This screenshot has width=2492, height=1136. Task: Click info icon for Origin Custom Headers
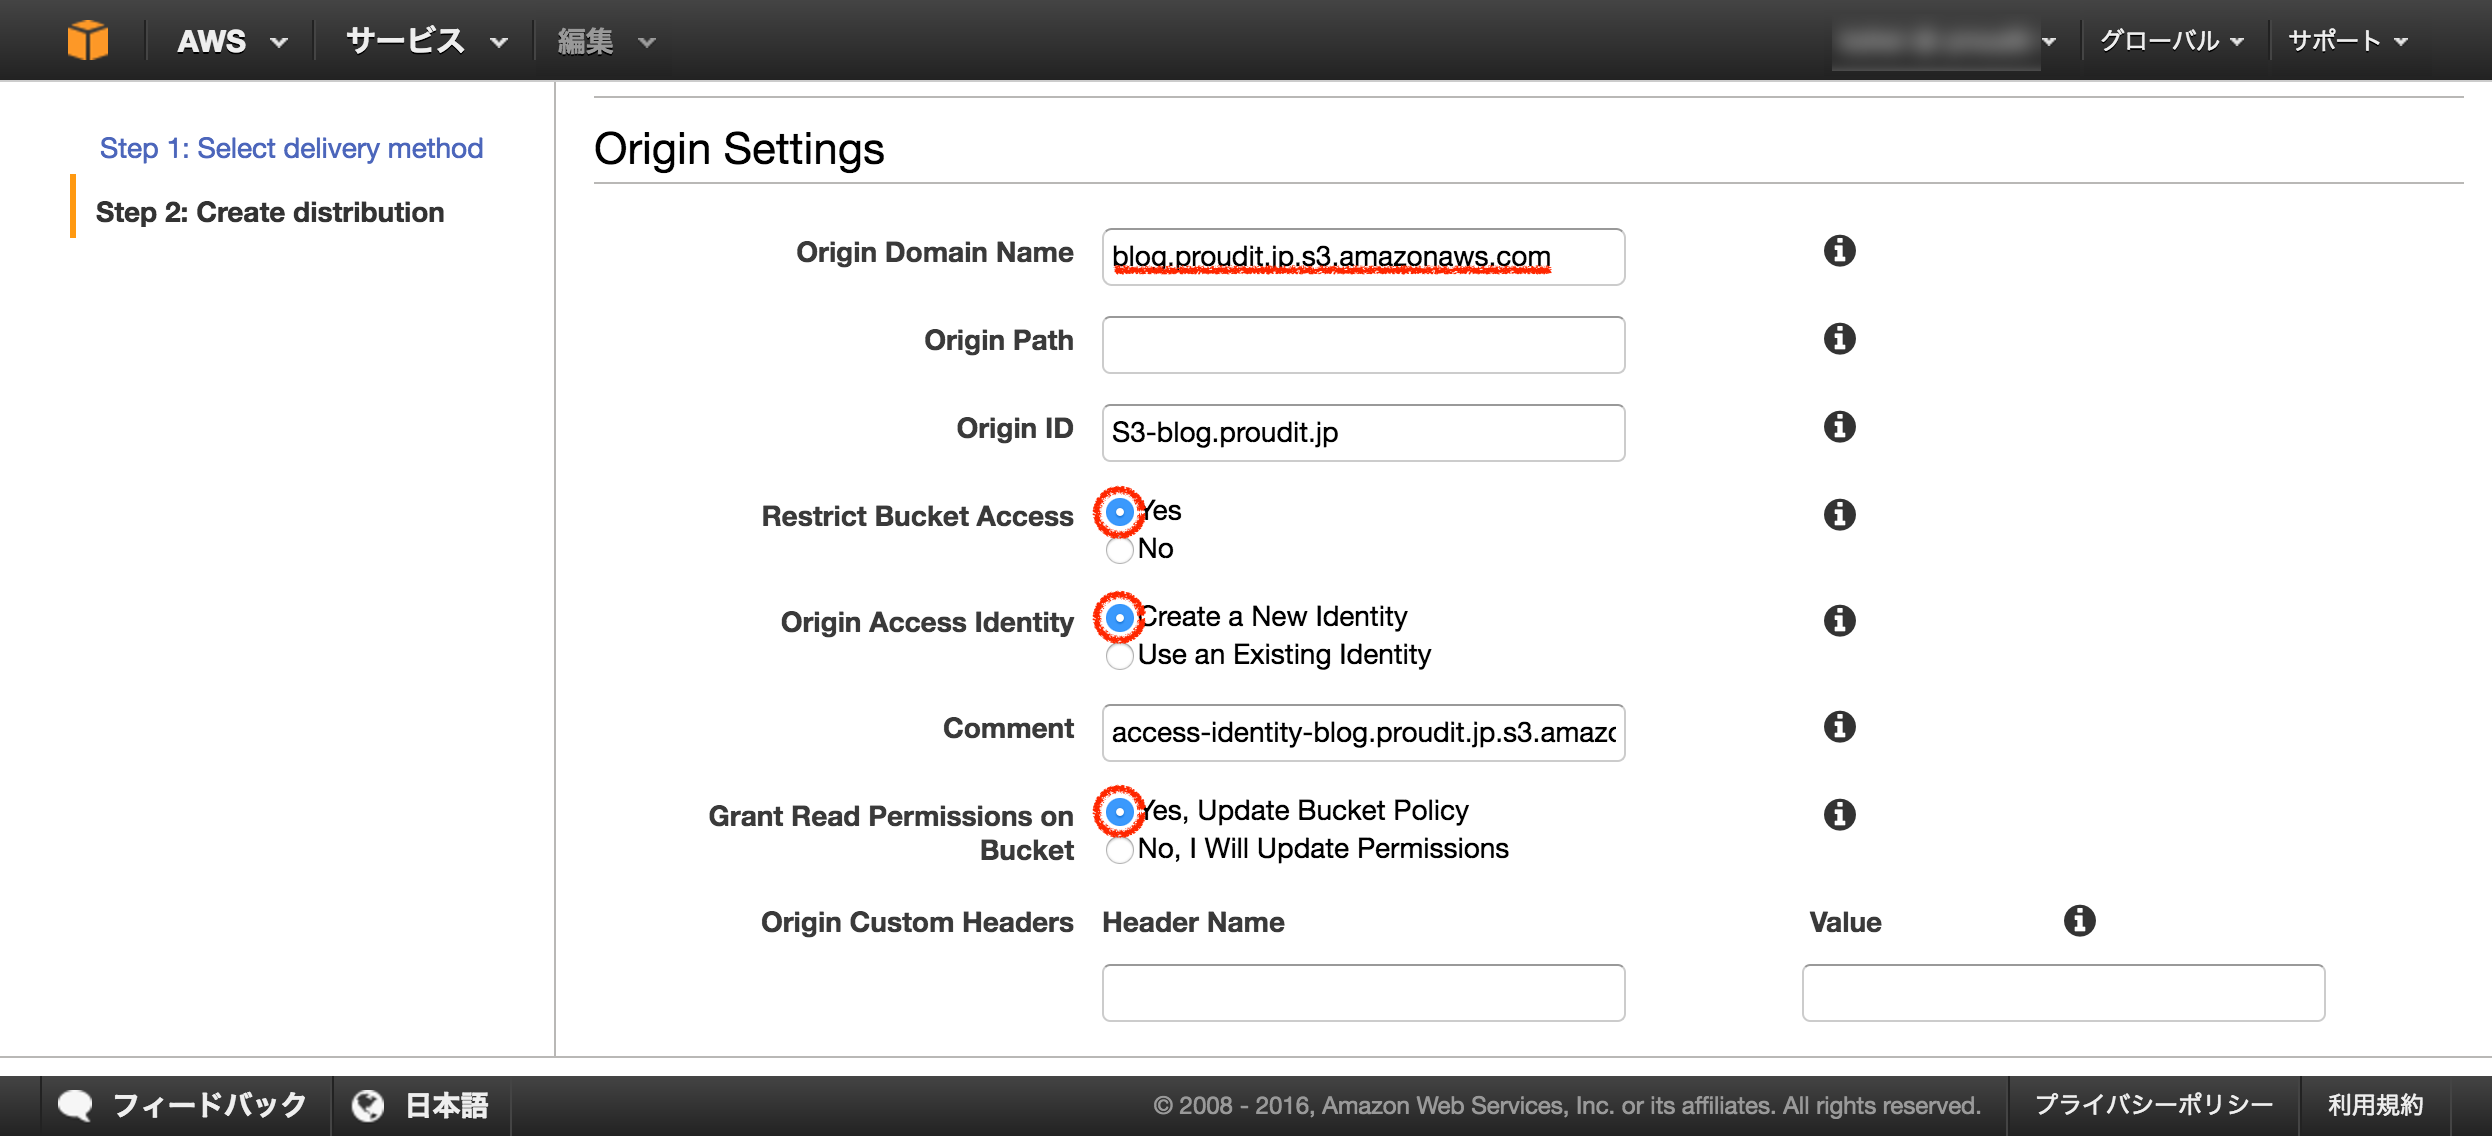click(x=2079, y=921)
